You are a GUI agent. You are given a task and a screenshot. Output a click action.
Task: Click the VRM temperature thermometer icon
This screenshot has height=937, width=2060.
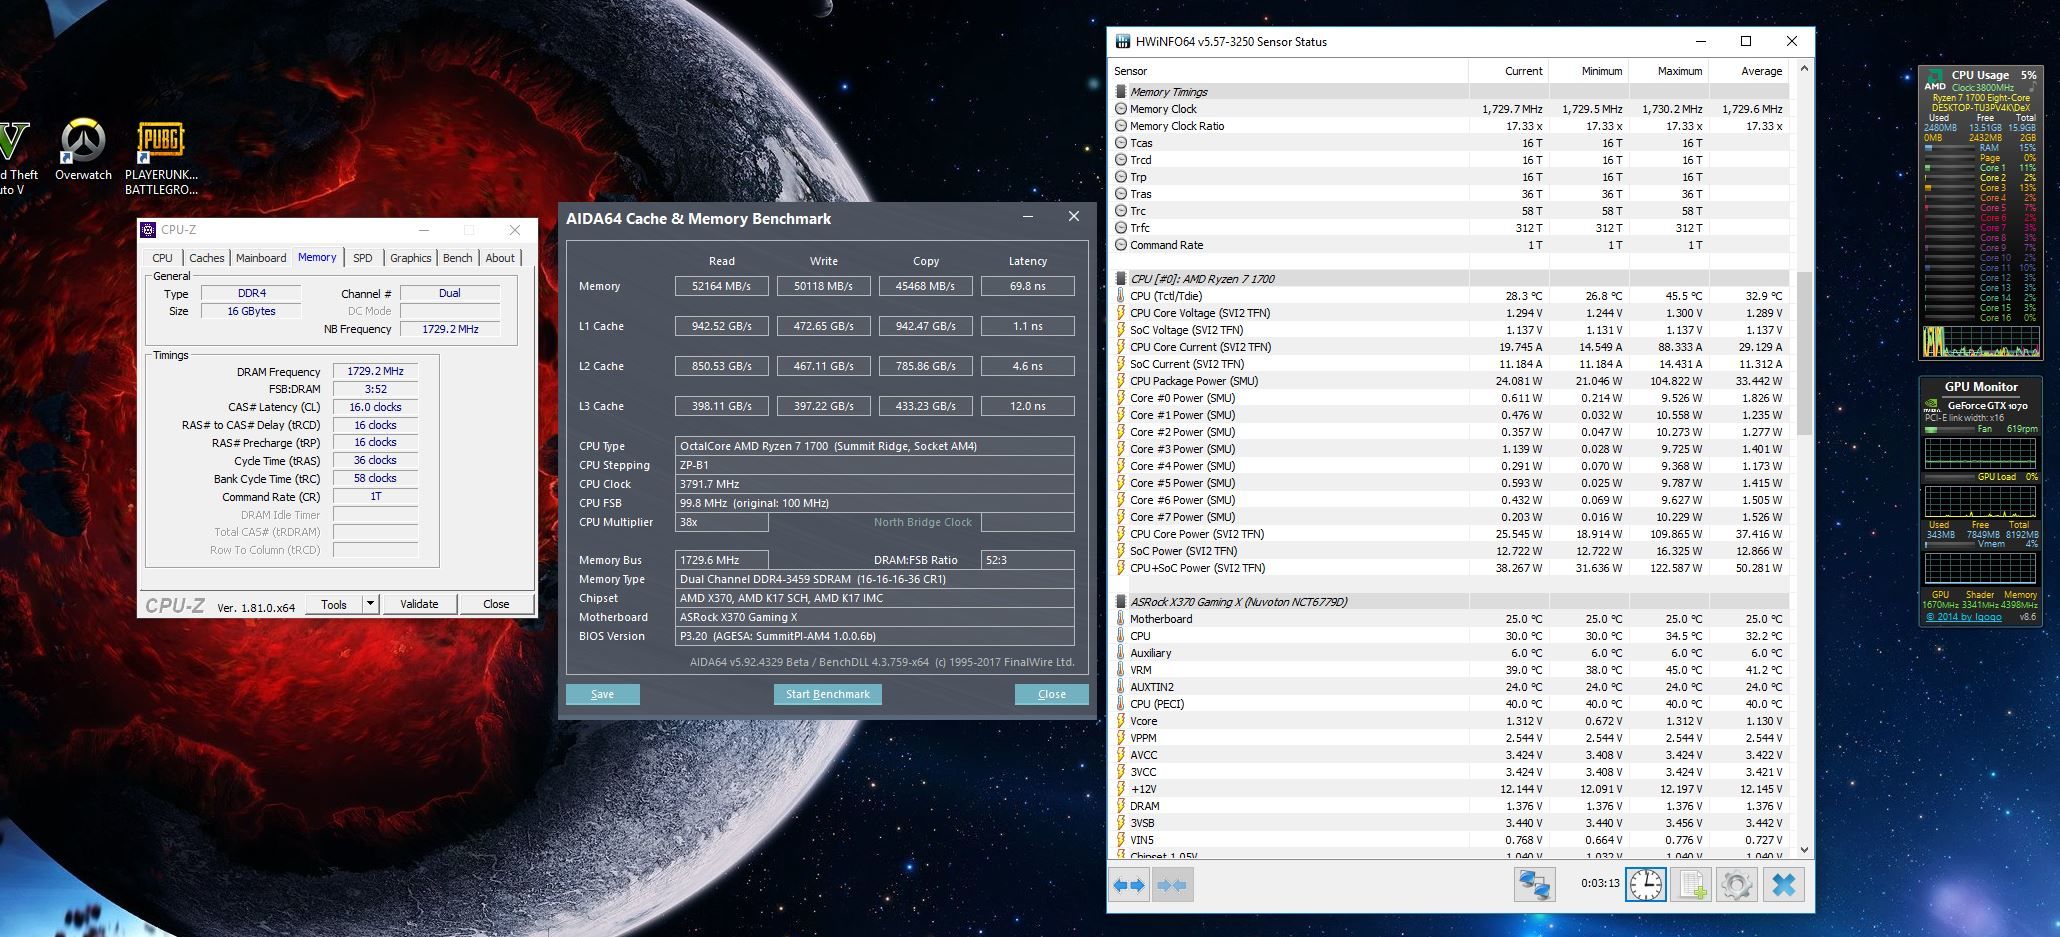1121,670
